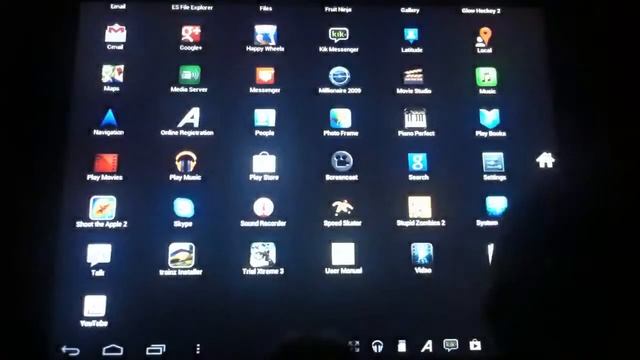Open the YouTube app

coord(95,306)
